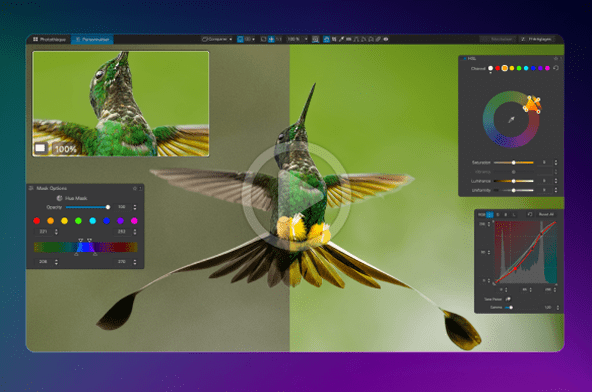Click the blue color dot in Mask Options

pyautogui.click(x=106, y=221)
